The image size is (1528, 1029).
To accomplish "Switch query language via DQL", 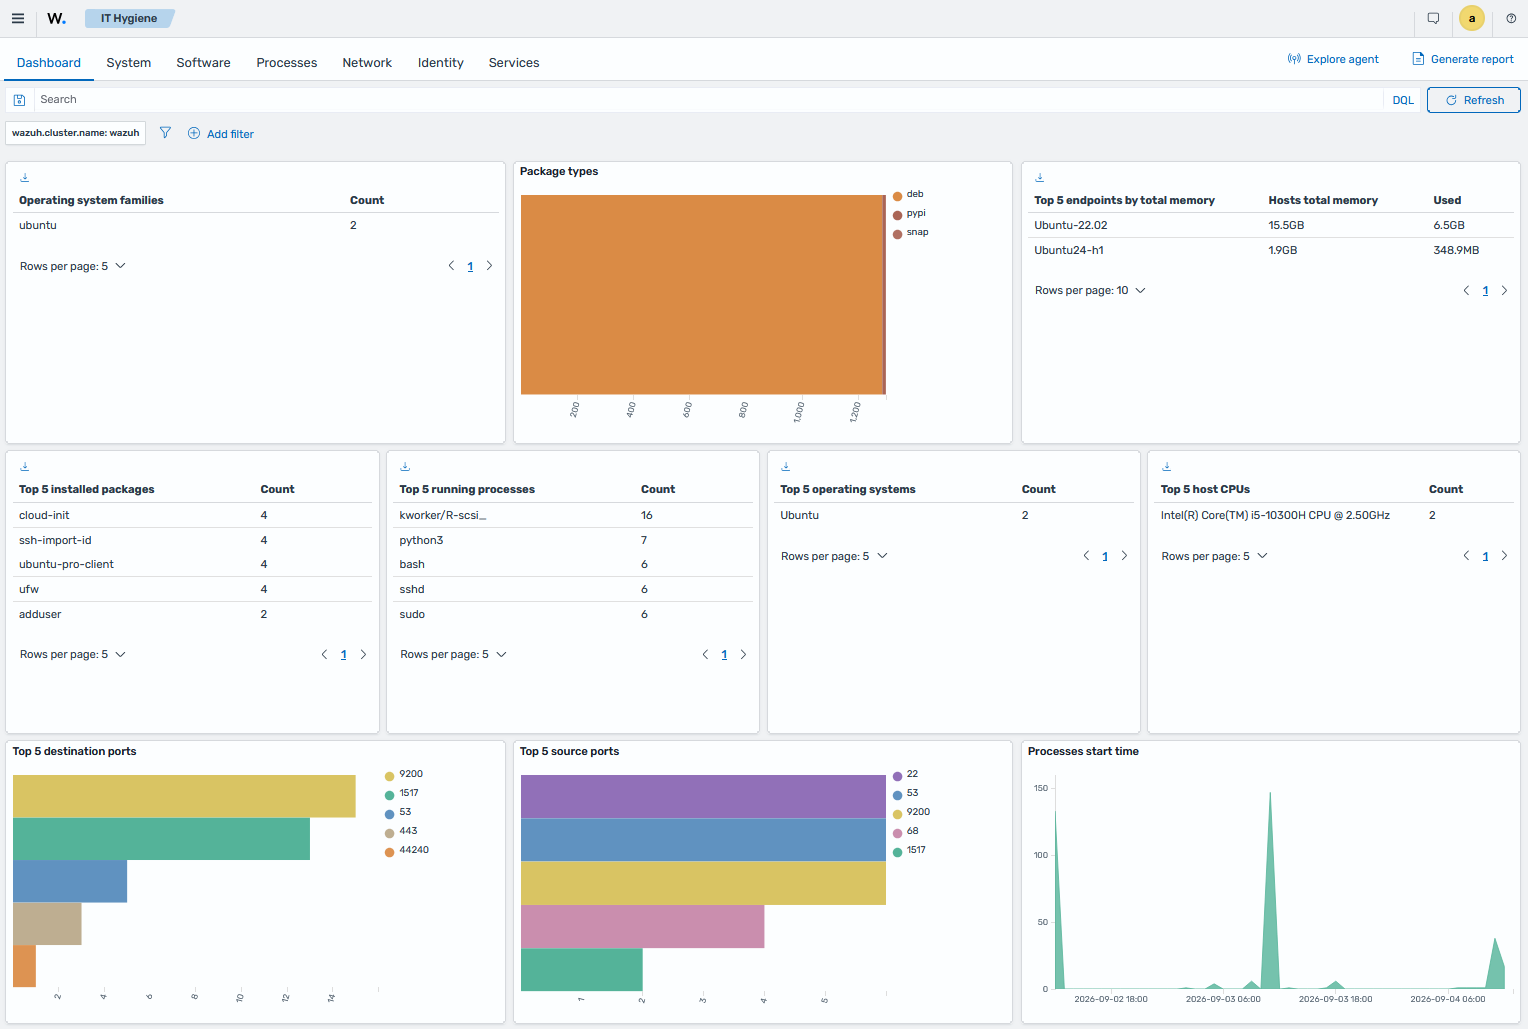I will [1403, 100].
